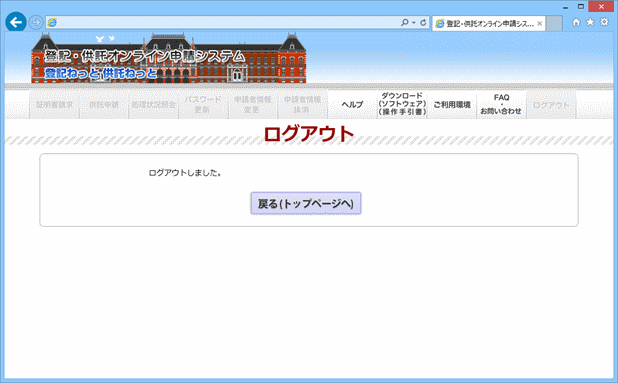Viewport: 618px width, 383px height.
Task: Maximize the browser window
Action: (x=581, y=7)
